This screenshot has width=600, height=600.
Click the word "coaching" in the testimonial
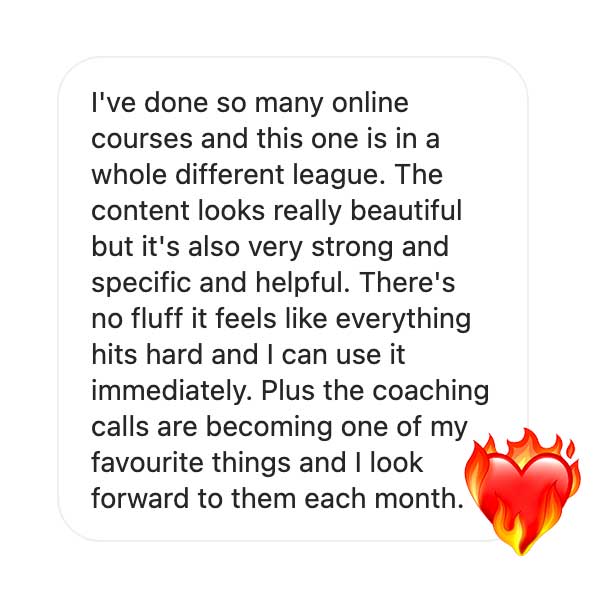[x=431, y=392]
